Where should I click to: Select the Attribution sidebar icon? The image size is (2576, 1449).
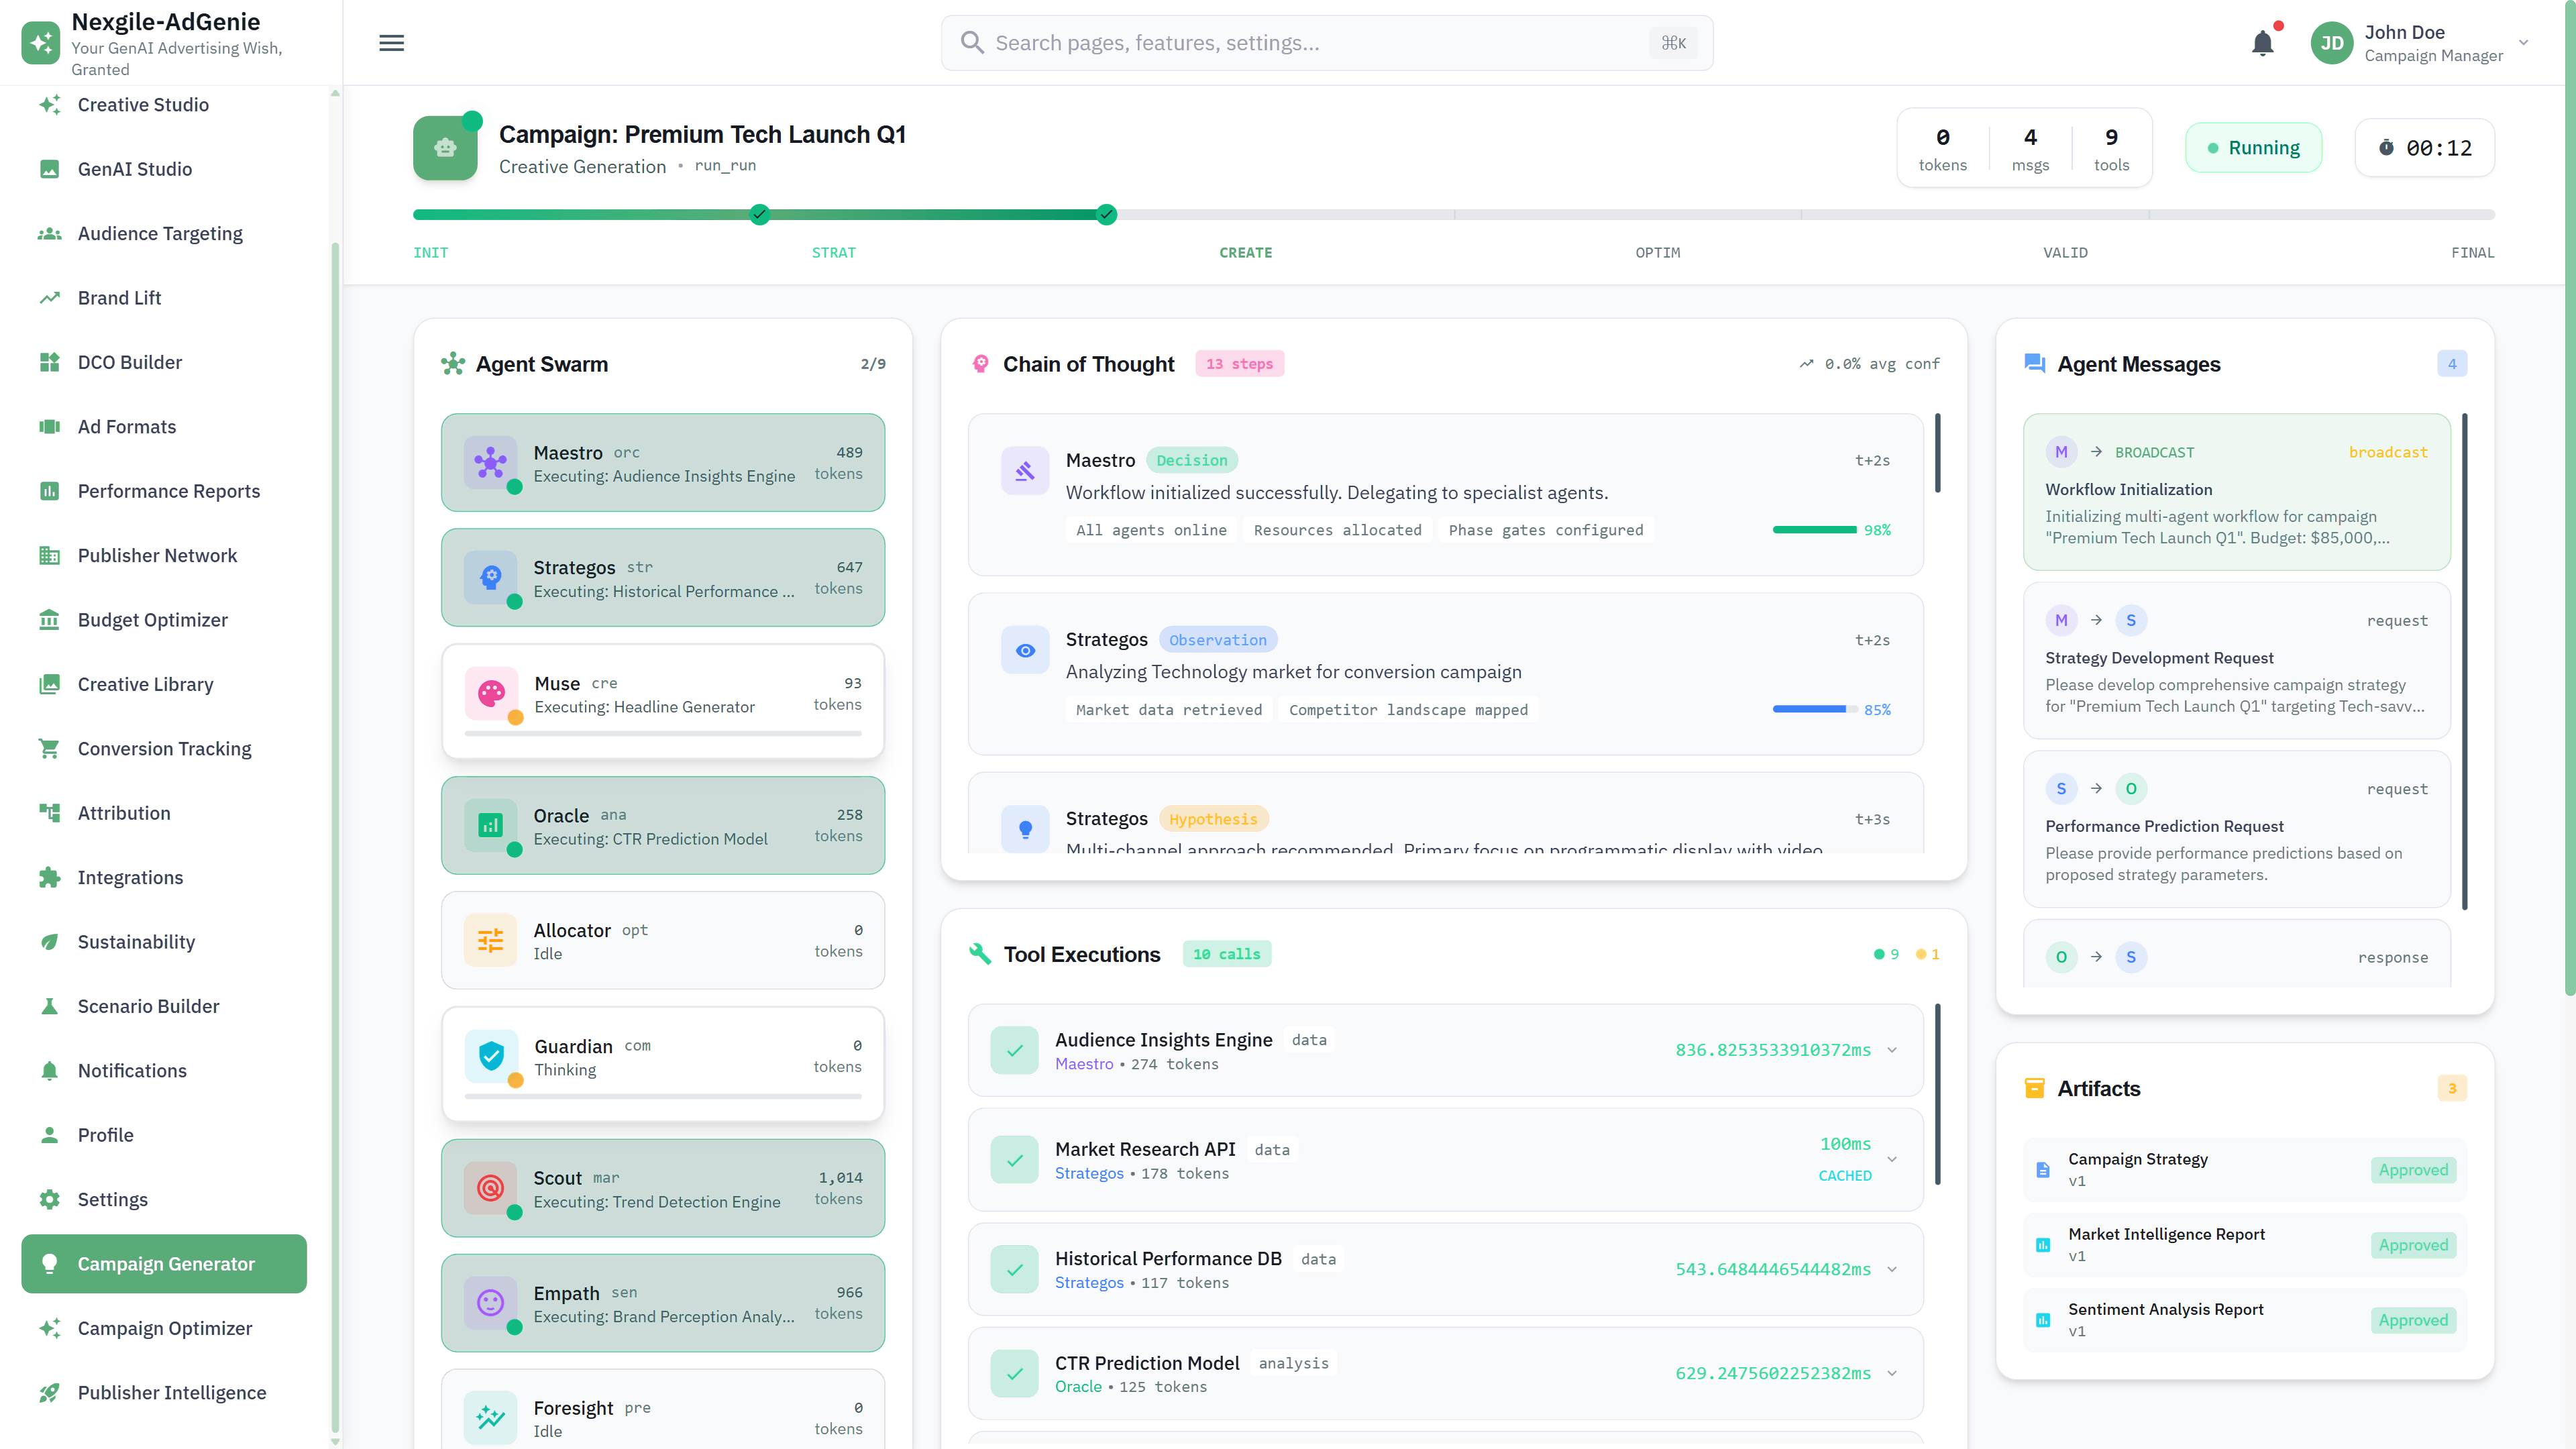(x=49, y=813)
